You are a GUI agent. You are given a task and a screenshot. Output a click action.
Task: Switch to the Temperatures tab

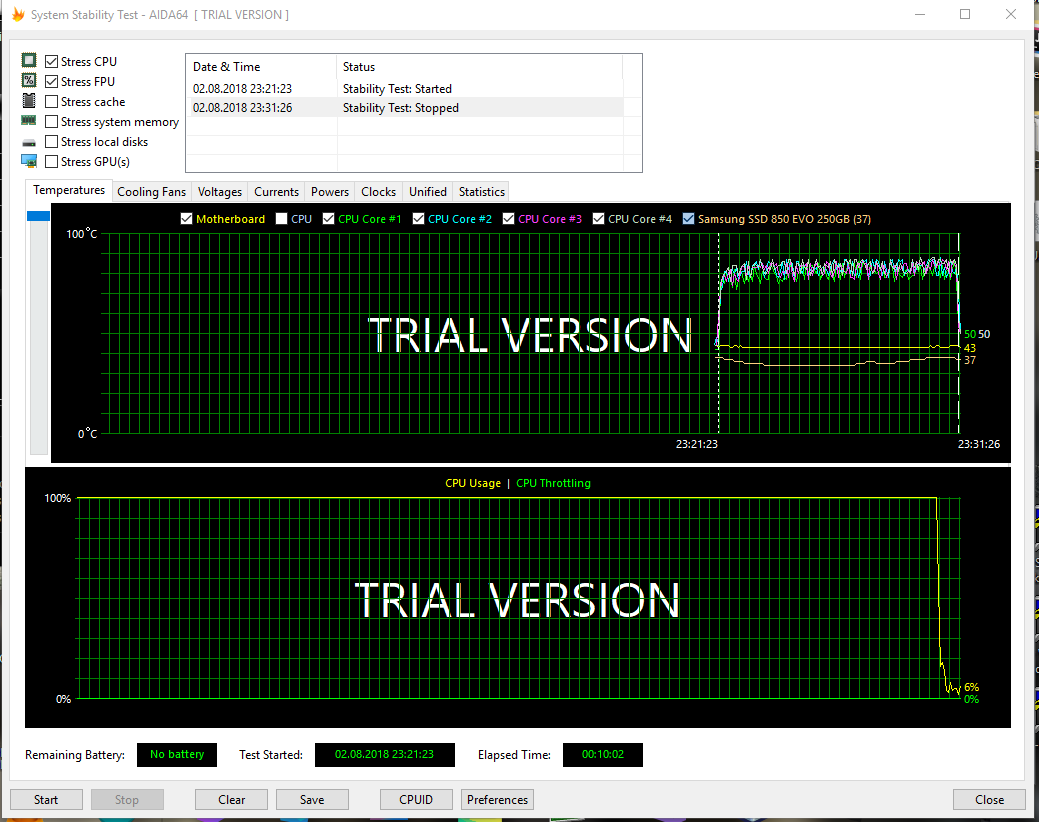[69, 190]
